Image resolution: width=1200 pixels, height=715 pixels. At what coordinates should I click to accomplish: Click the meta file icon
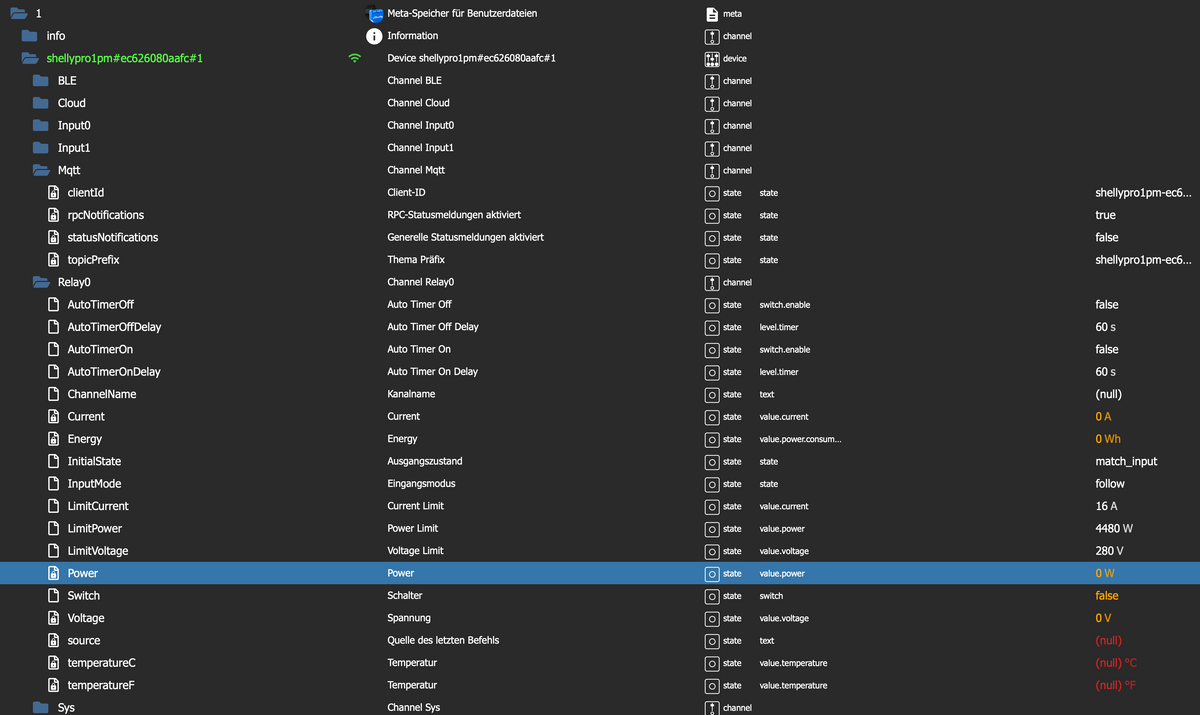[712, 14]
